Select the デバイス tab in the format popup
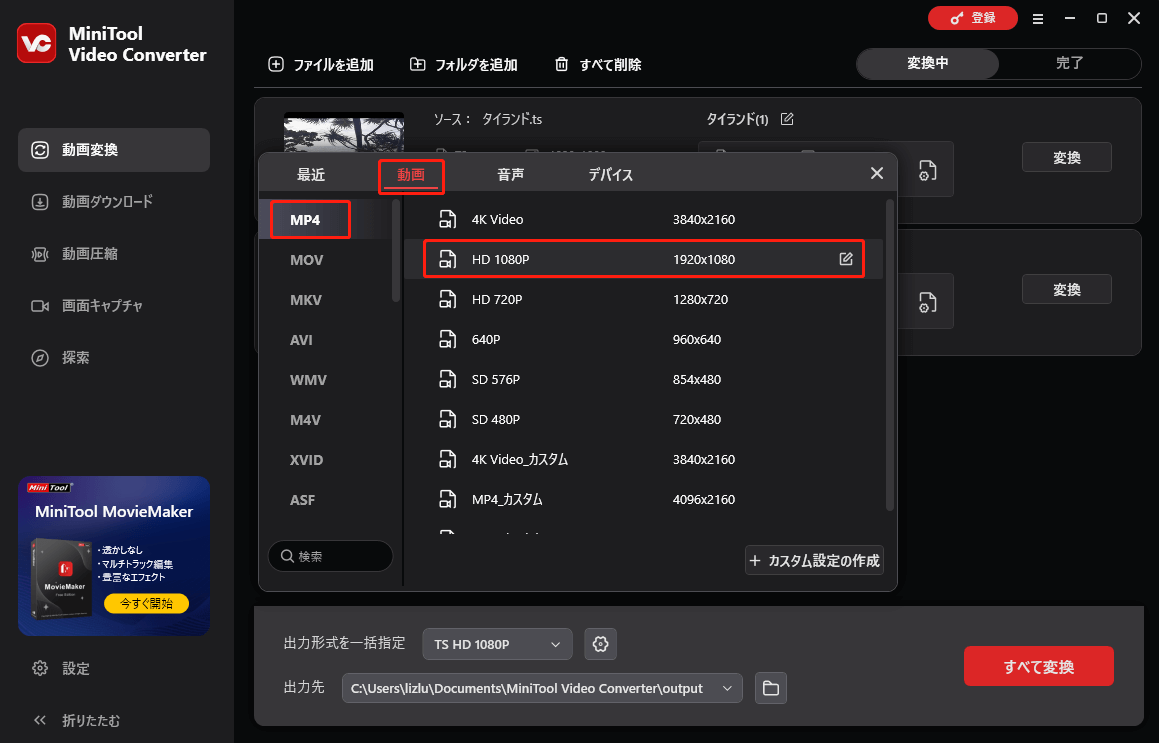 (x=611, y=174)
